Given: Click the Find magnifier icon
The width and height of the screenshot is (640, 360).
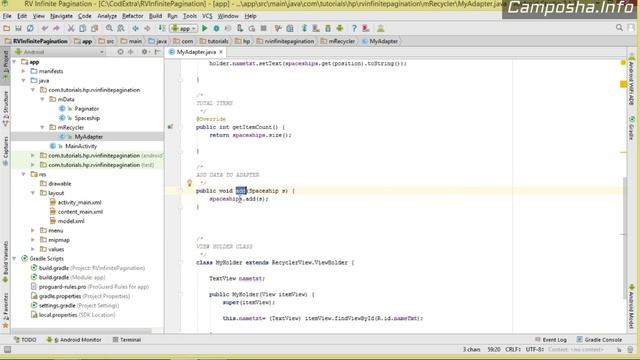Looking at the screenshot, I should pyautogui.click(x=109, y=29).
